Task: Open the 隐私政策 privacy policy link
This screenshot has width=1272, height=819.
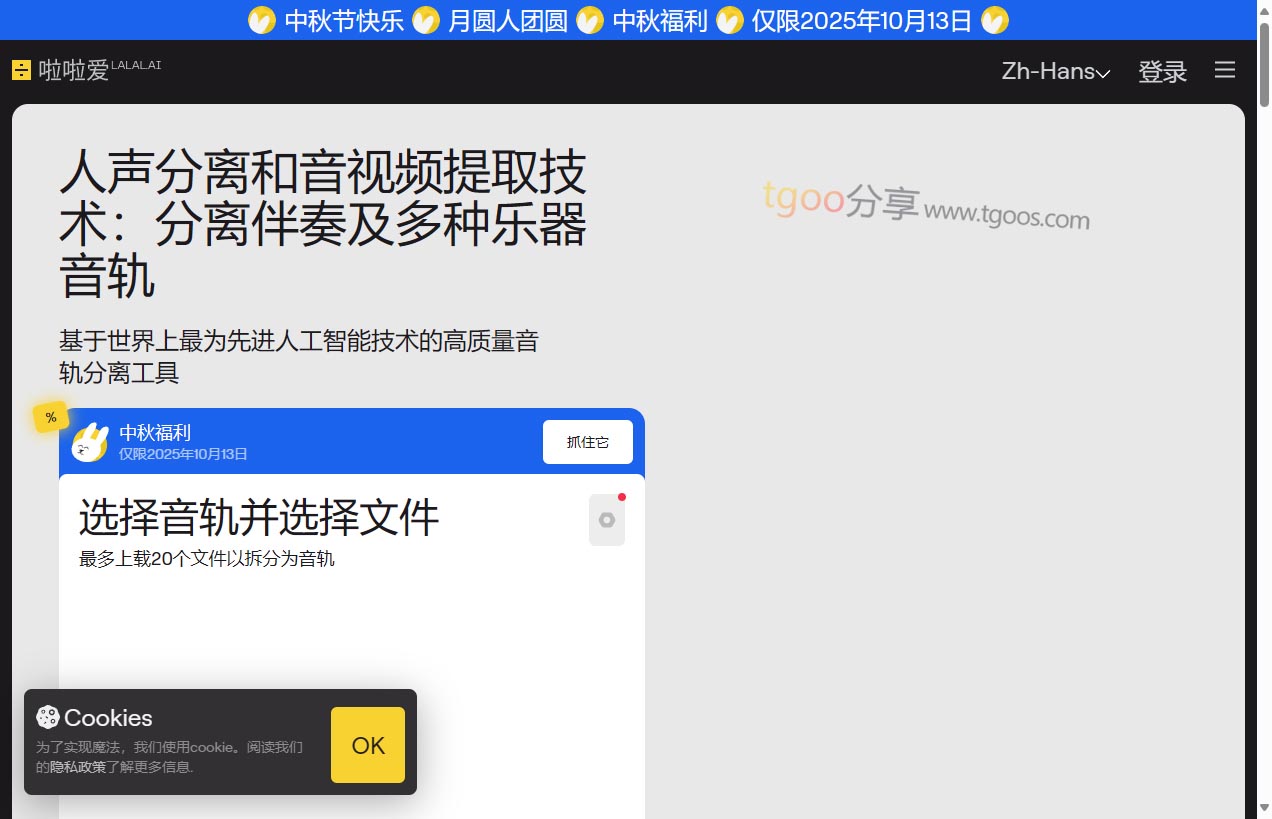Action: tap(78, 767)
